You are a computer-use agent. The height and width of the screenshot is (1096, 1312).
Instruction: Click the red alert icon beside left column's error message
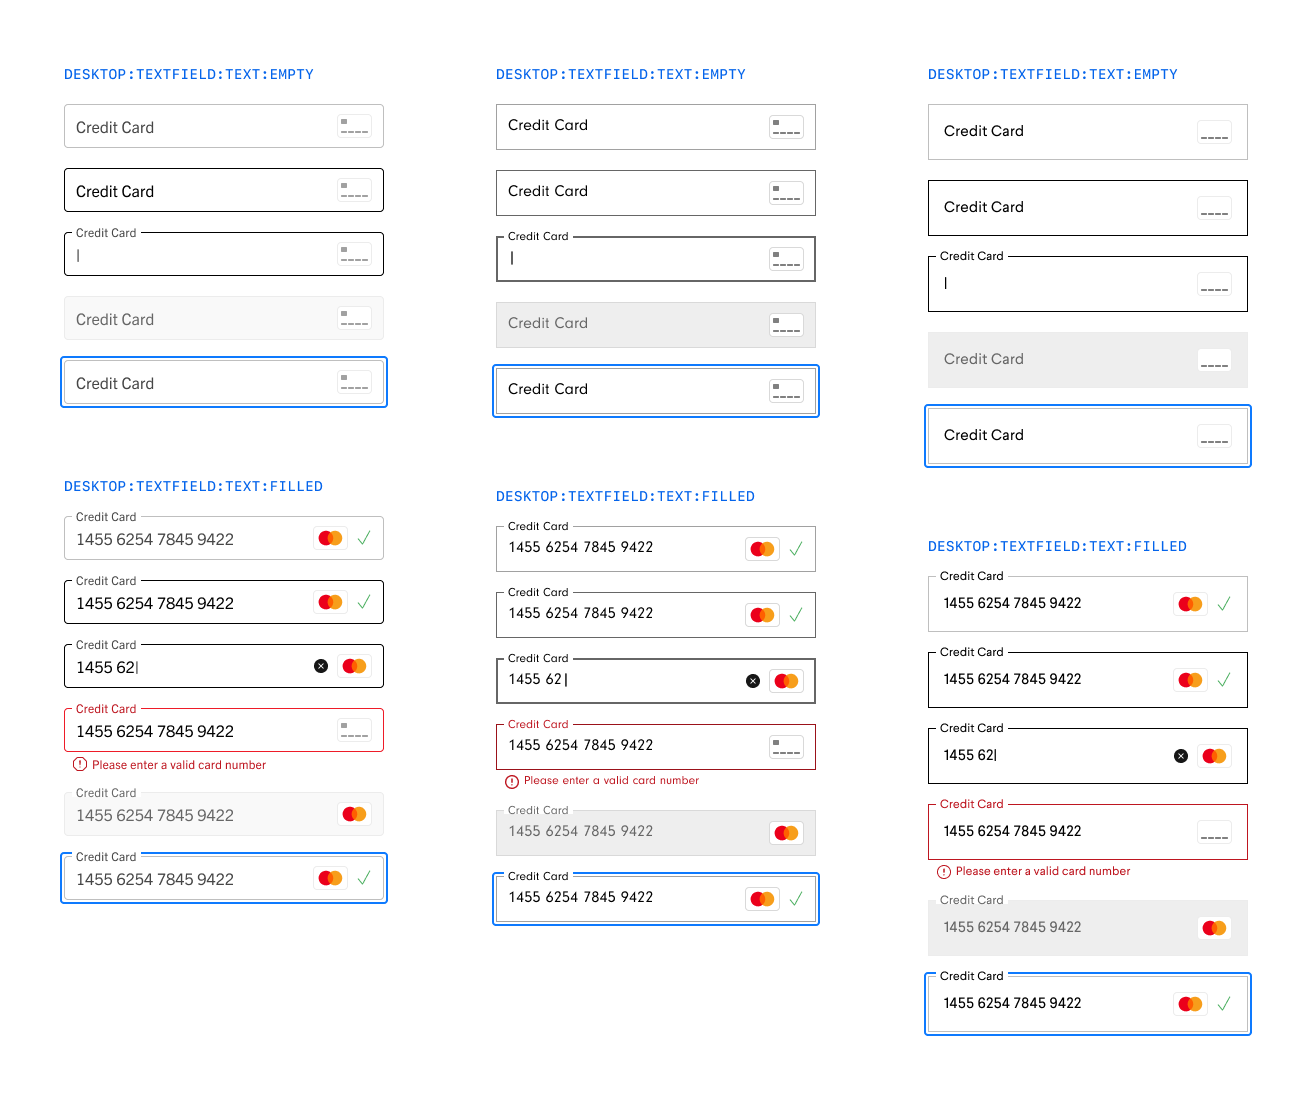pyautogui.click(x=80, y=765)
